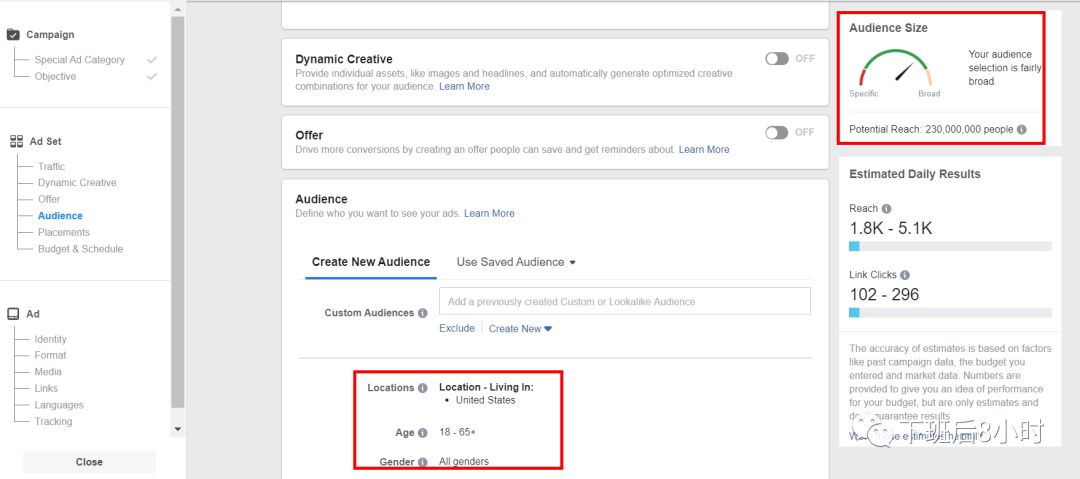Click sidebar scrollbar up arrow
Viewport: 1080px width, 479px height.
coord(178,9)
